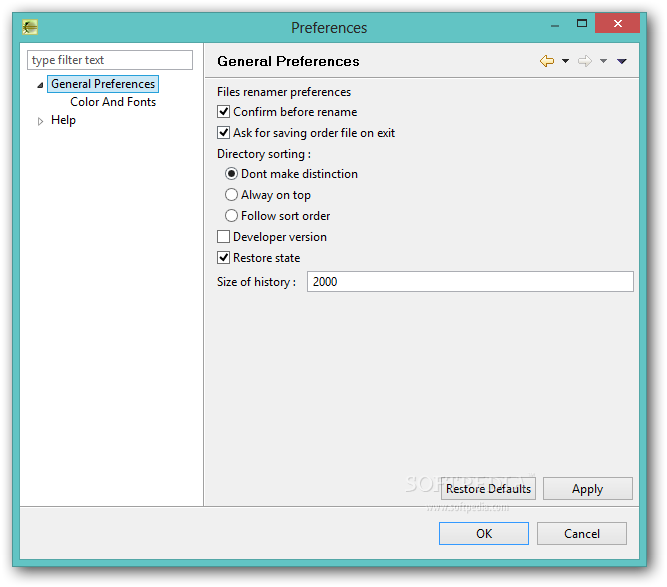Viewport: 667px width, 587px height.
Task: Open the preferences view menu triangle
Action: 621,62
